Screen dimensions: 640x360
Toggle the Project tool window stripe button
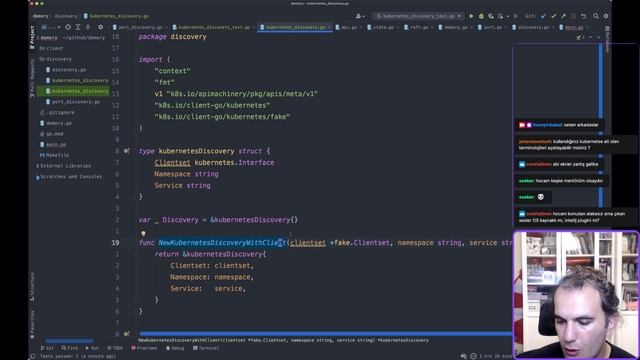[32, 38]
